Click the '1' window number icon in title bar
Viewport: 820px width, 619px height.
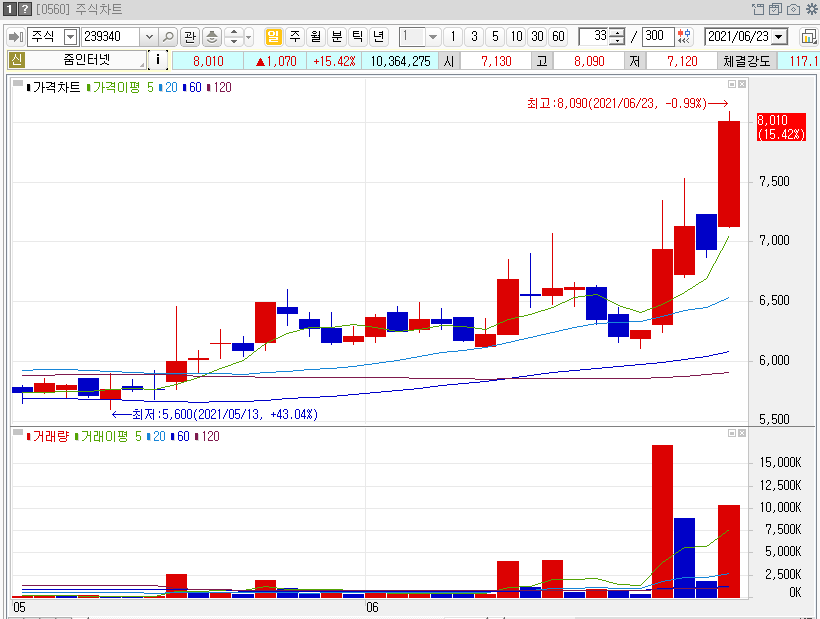pyautogui.click(x=9, y=9)
